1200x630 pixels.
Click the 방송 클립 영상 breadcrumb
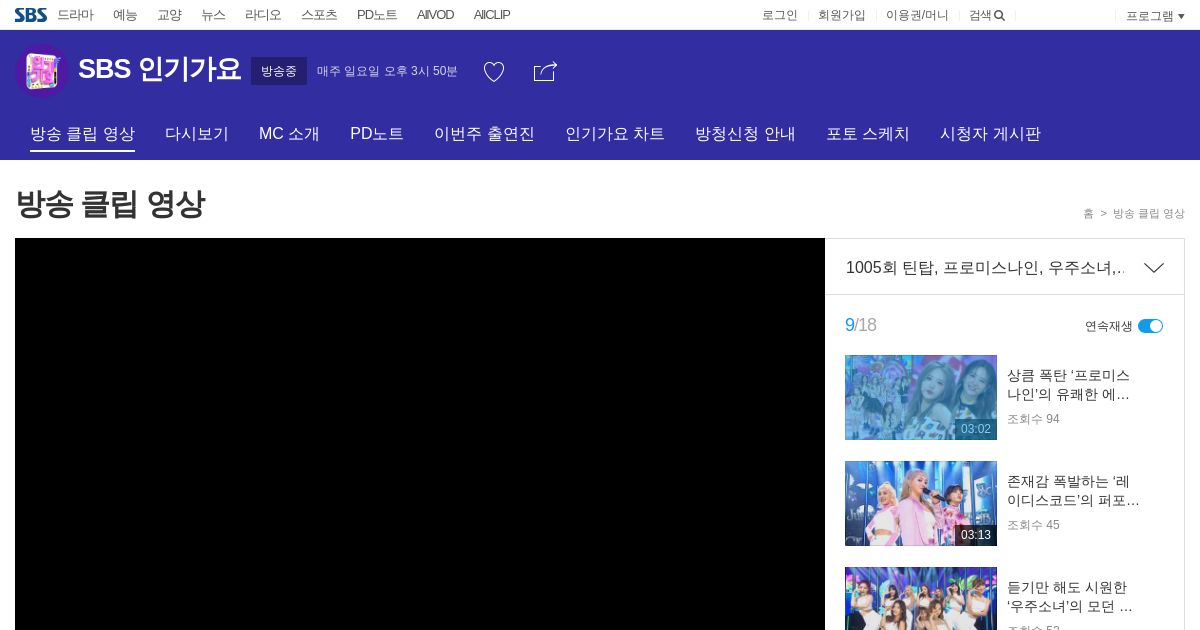(x=1149, y=214)
